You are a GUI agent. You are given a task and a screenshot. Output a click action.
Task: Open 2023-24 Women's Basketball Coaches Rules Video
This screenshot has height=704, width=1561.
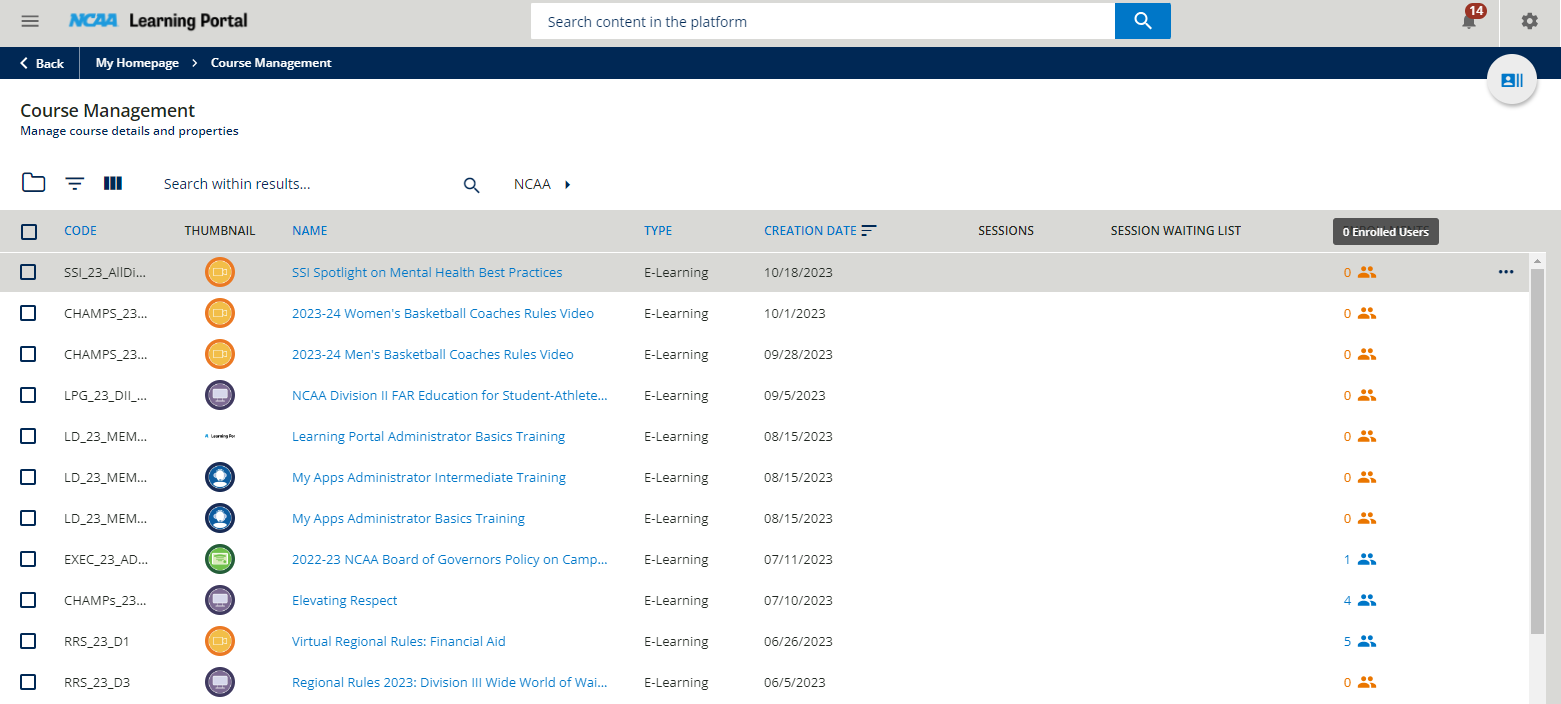pyautogui.click(x=443, y=313)
